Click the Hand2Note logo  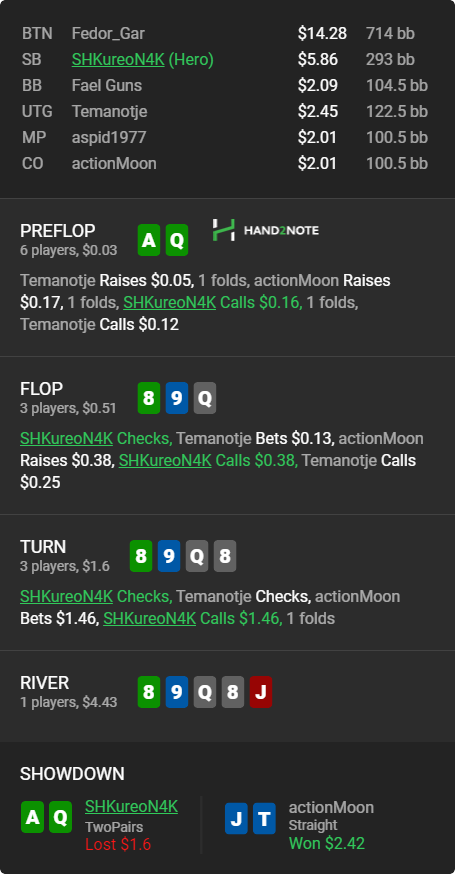click(265, 230)
